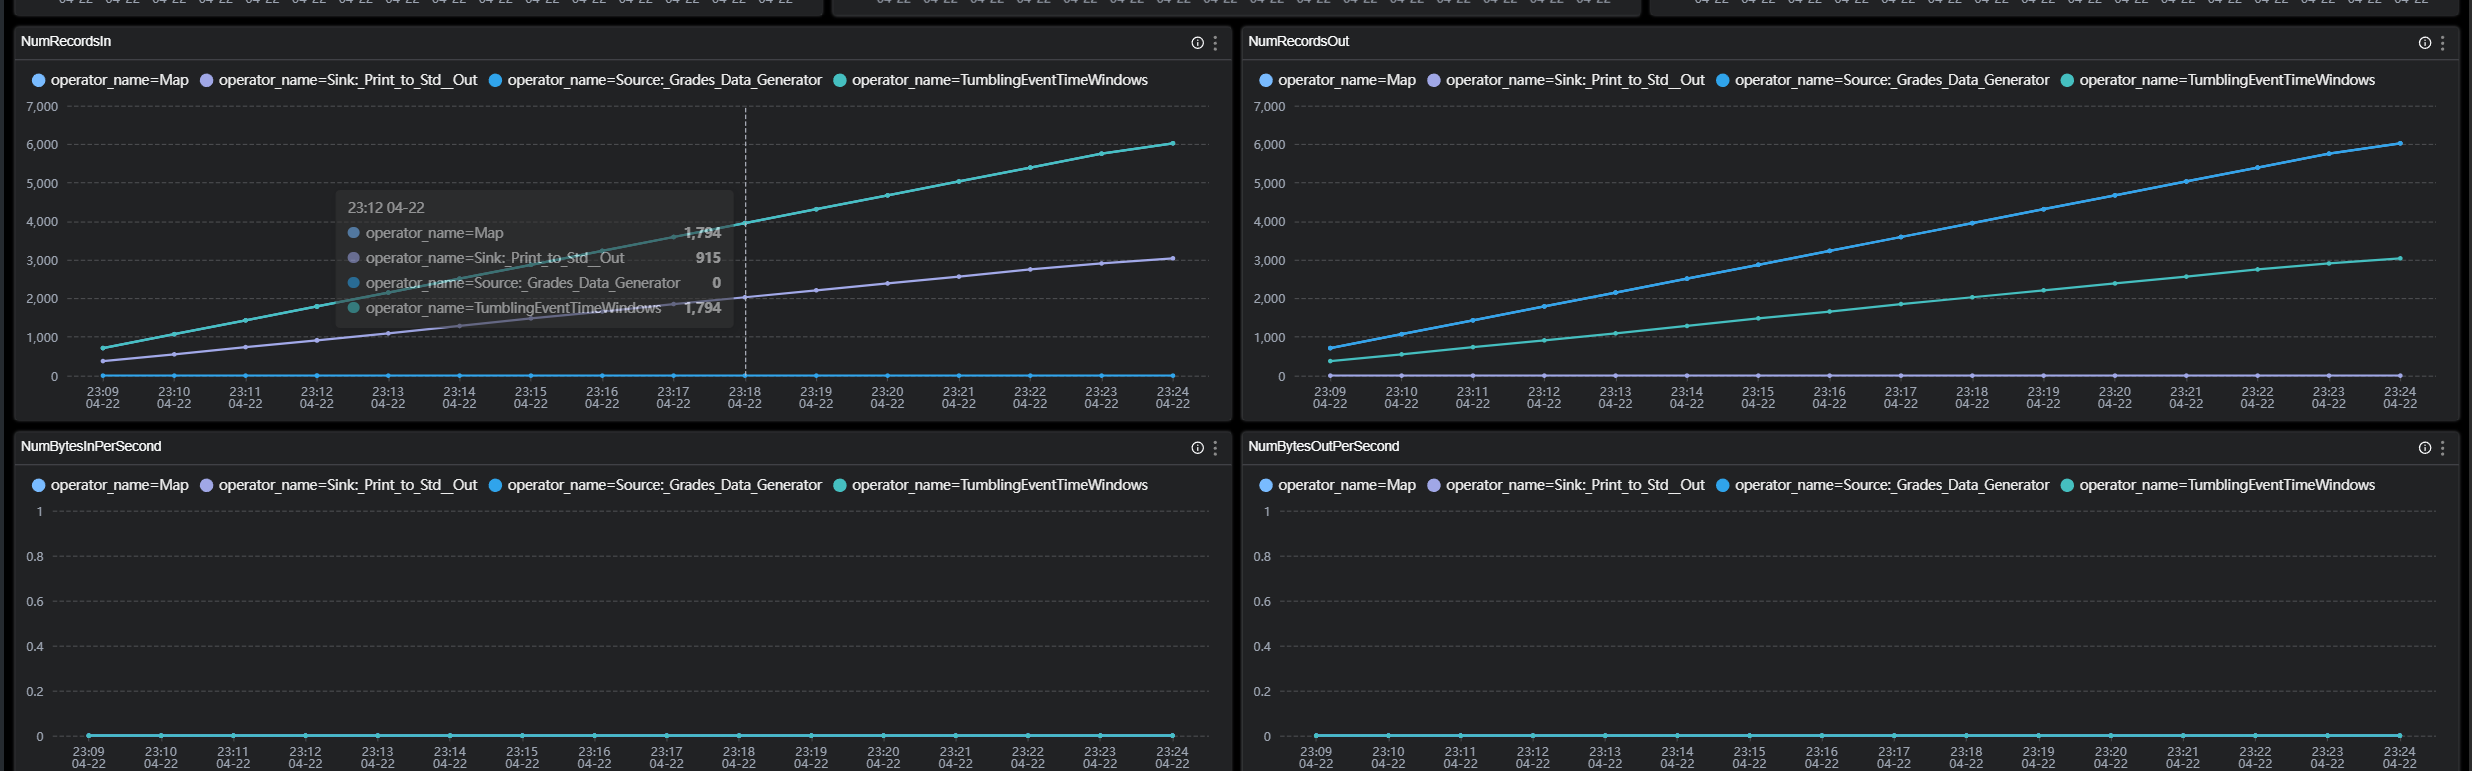
Task: Click the NumBytesOutPerSecond info icon
Action: 2424,448
